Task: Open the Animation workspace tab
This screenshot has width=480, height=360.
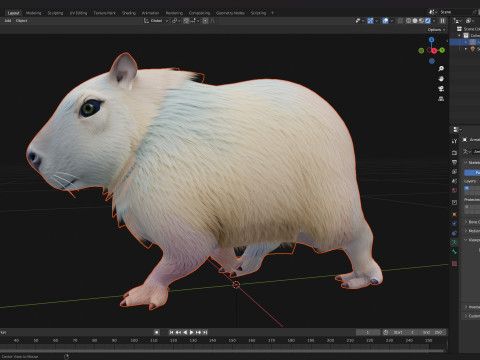Action: 150,13
